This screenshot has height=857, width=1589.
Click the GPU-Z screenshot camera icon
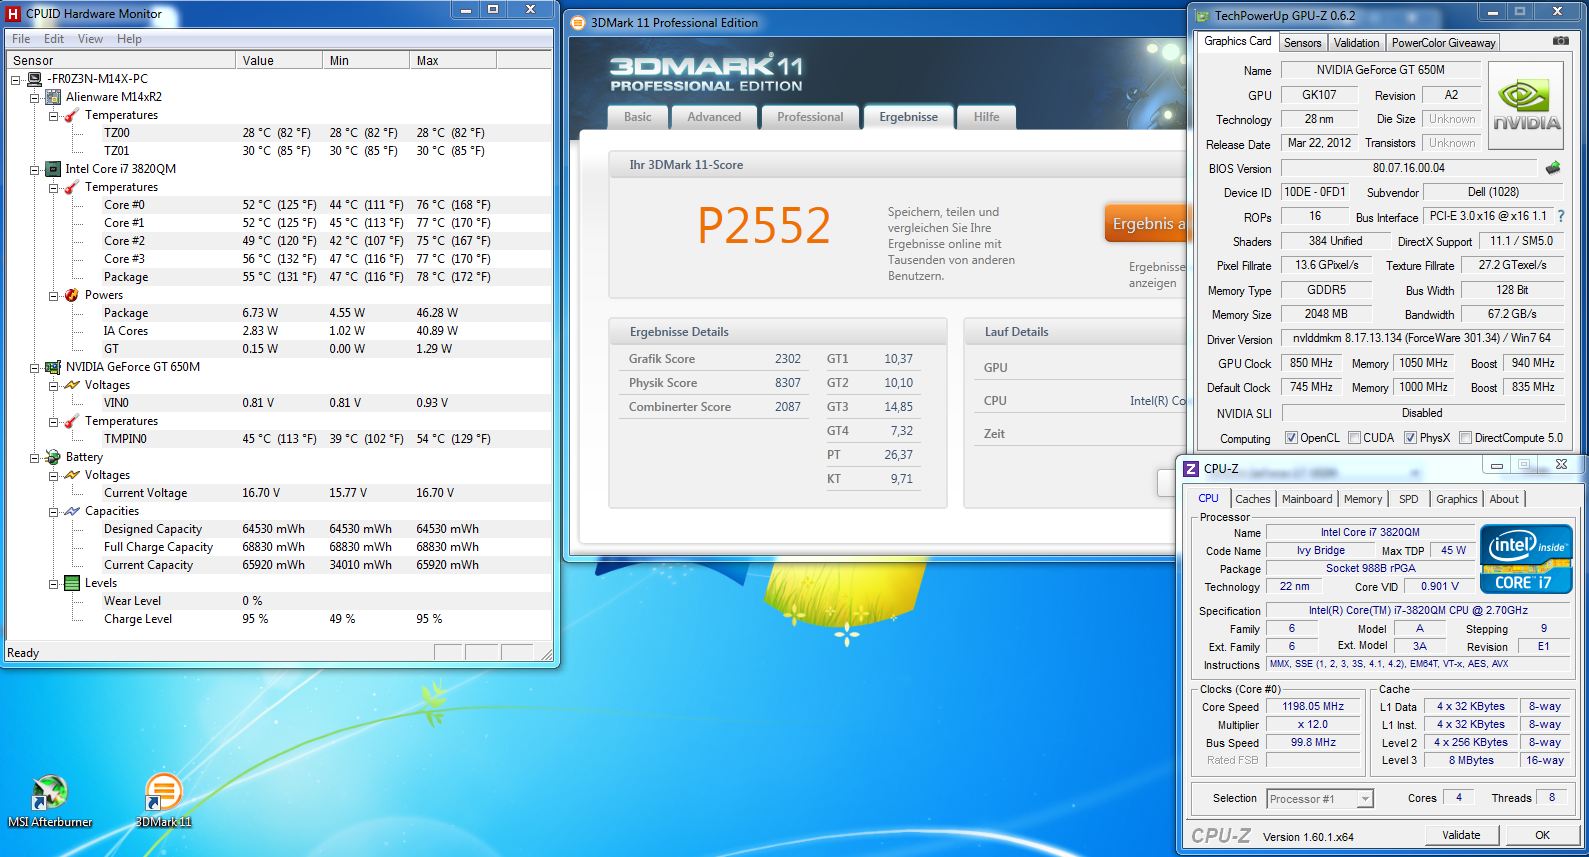[x=1560, y=41]
